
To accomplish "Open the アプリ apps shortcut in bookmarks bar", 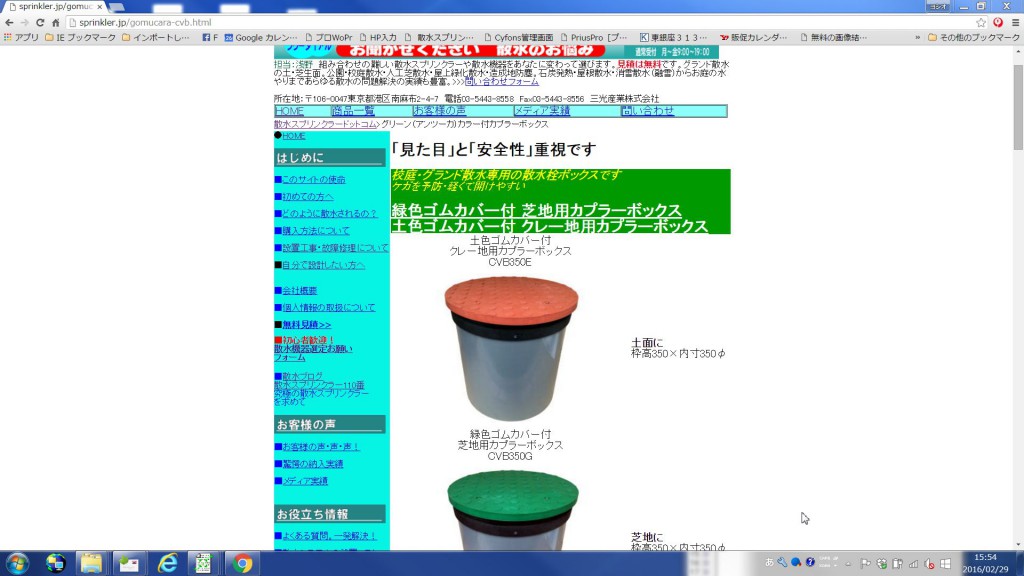I will [22, 37].
